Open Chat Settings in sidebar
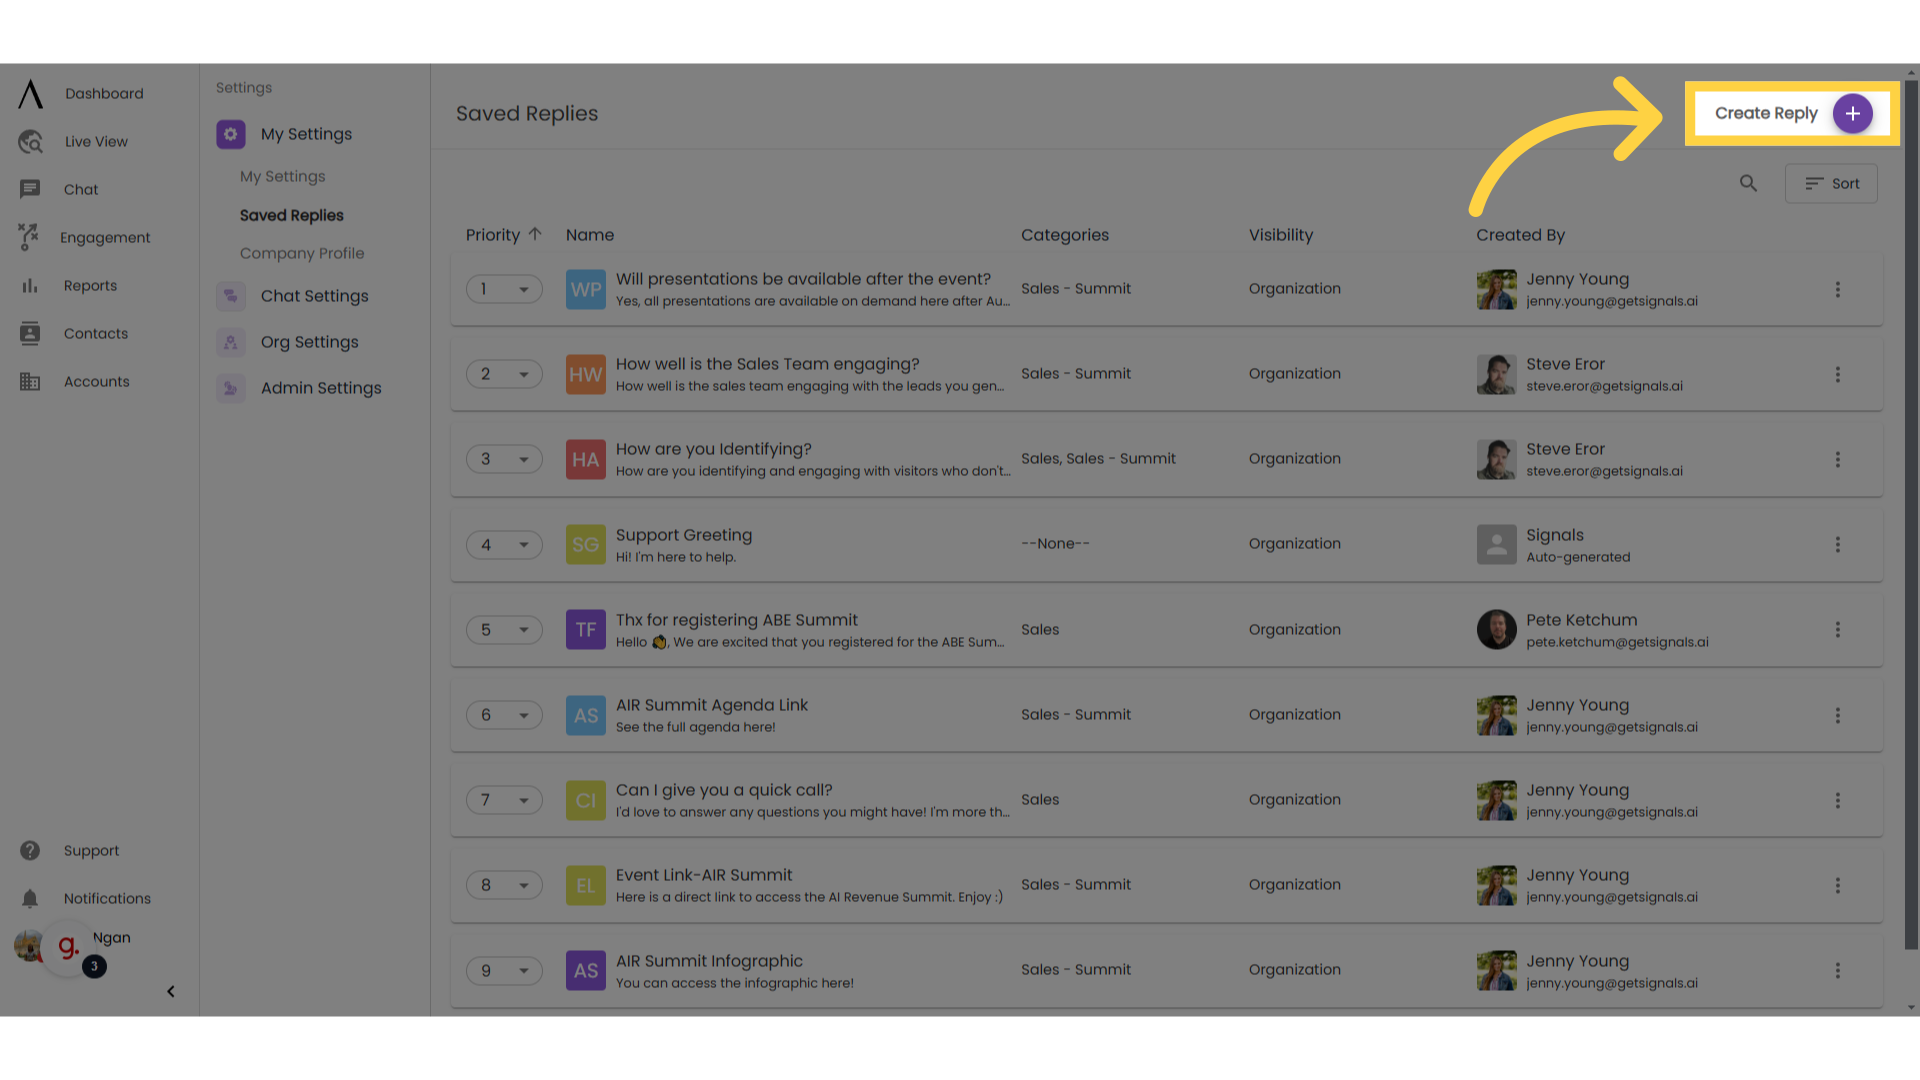The image size is (1920, 1080). point(314,295)
